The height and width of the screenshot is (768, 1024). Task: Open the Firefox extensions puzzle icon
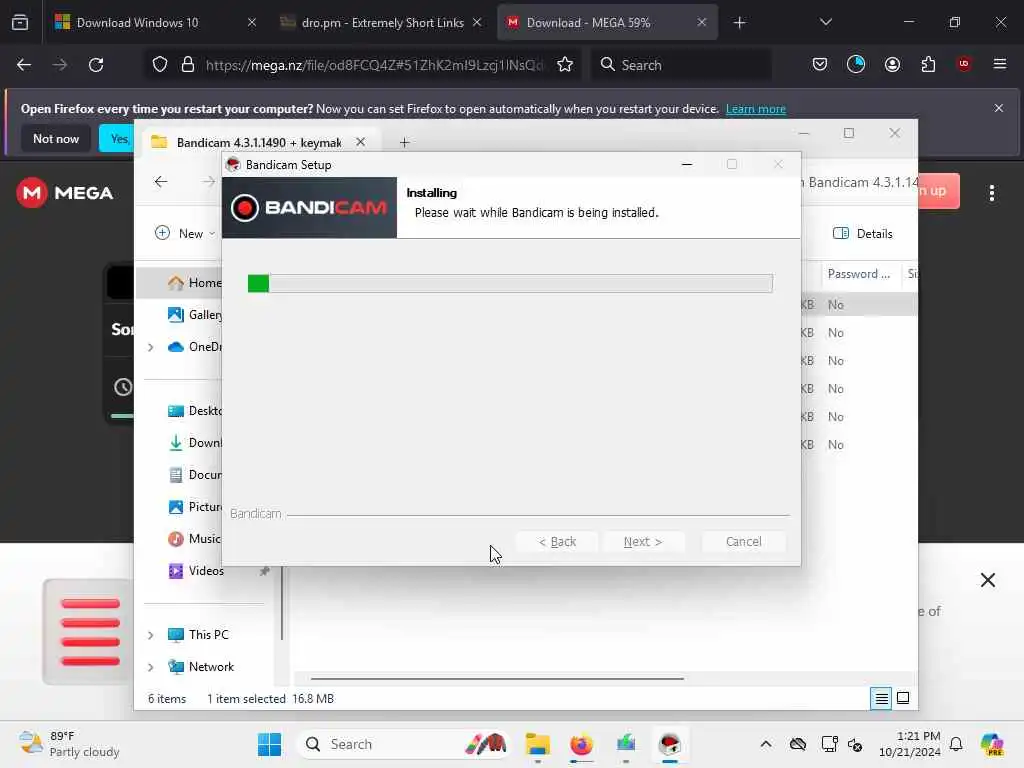(928, 64)
